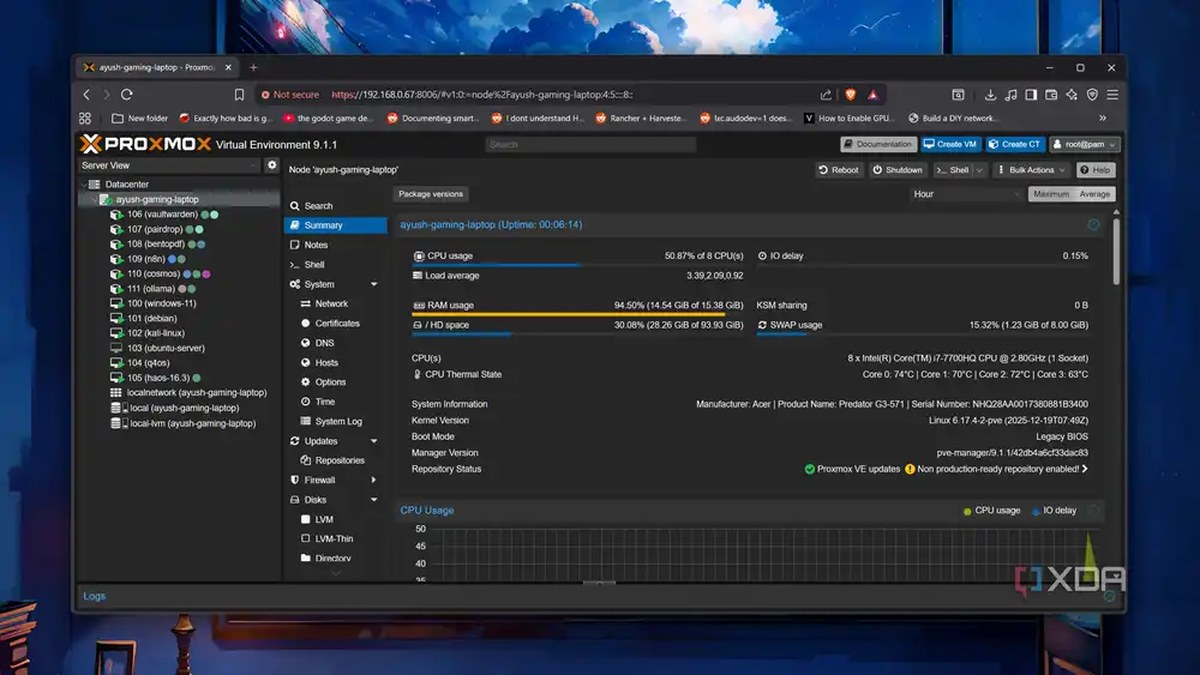Screen dimensions: 1200x675
Task: Open Network settings
Action: [335, 304]
